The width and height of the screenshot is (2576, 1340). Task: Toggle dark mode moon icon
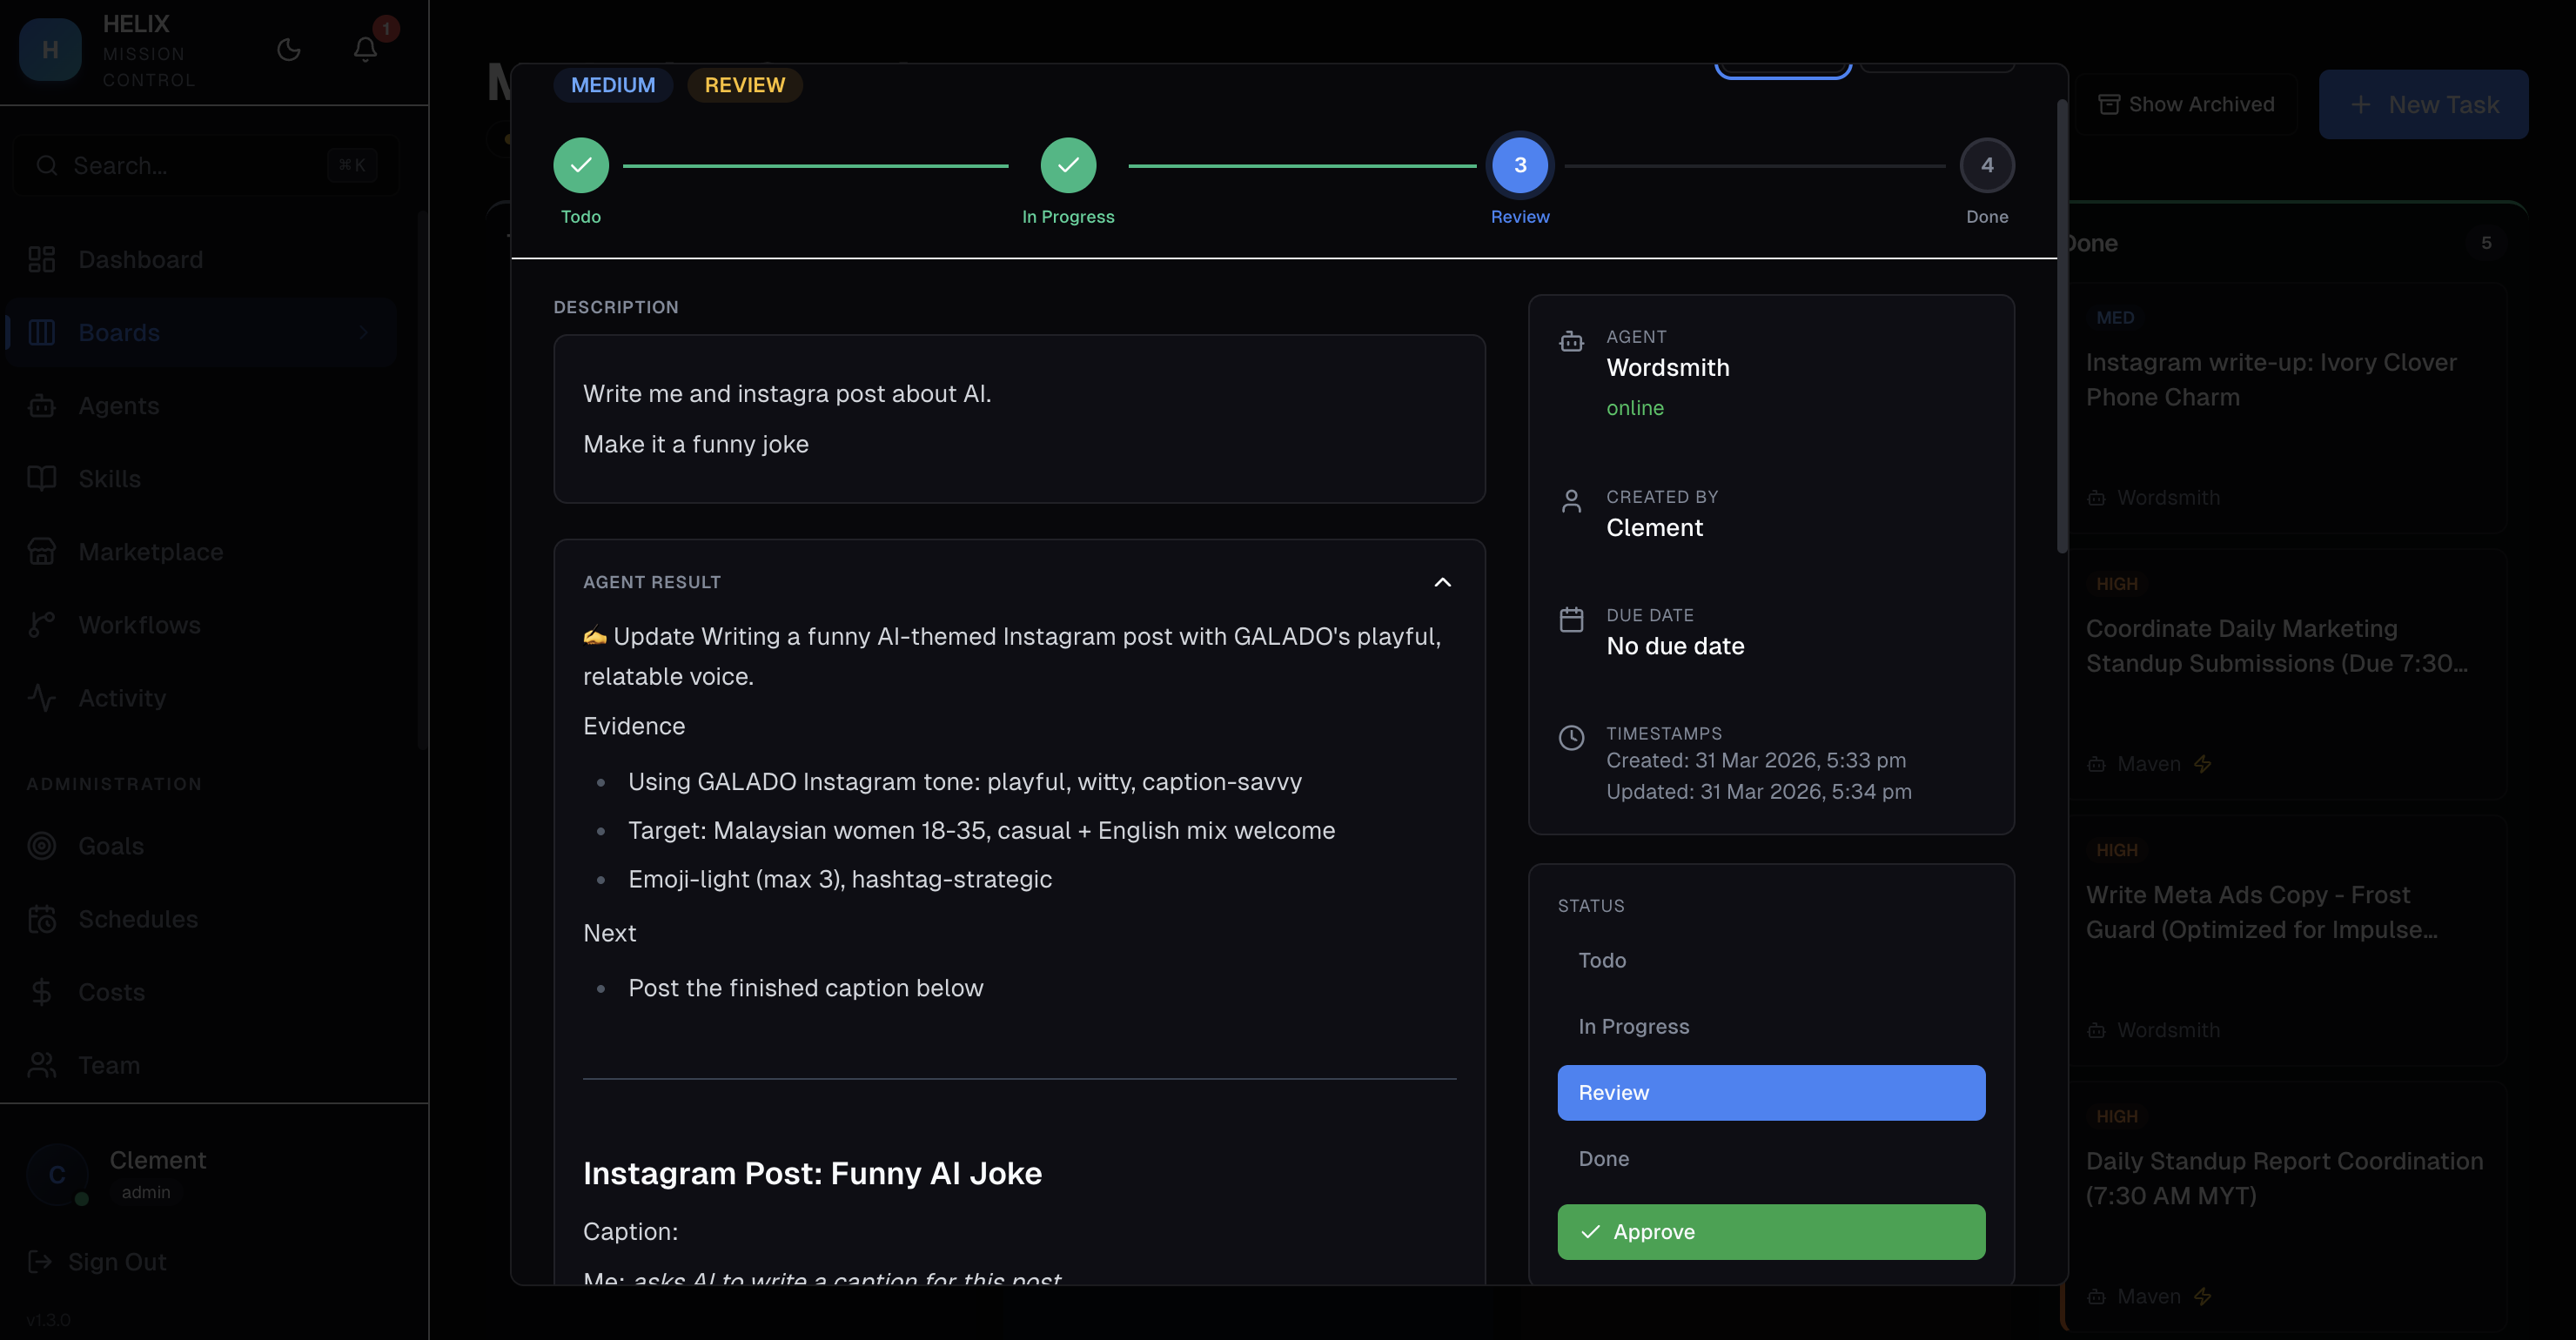click(x=288, y=50)
